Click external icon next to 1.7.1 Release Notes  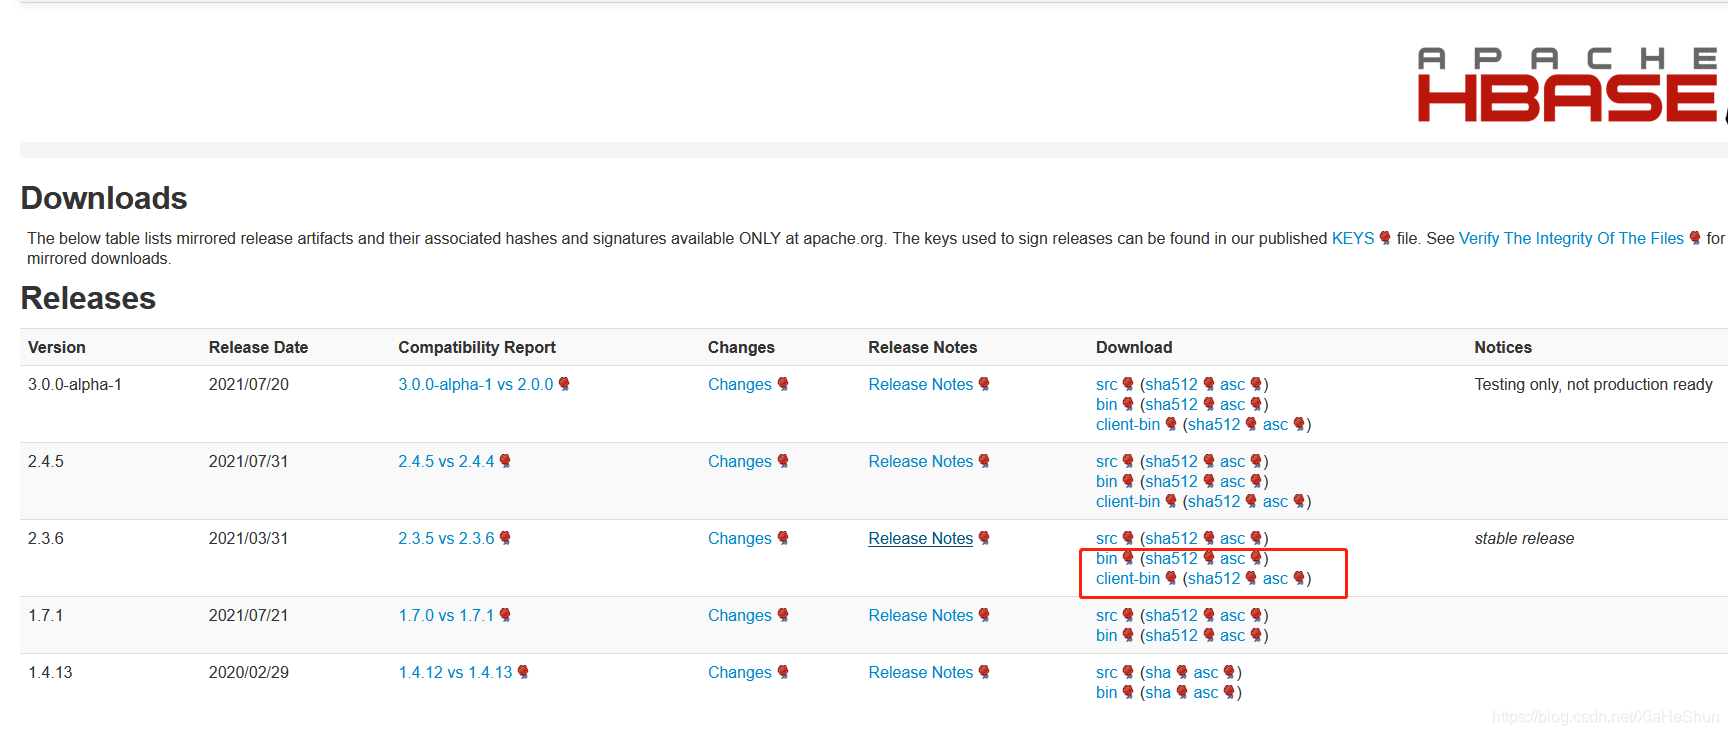984,615
